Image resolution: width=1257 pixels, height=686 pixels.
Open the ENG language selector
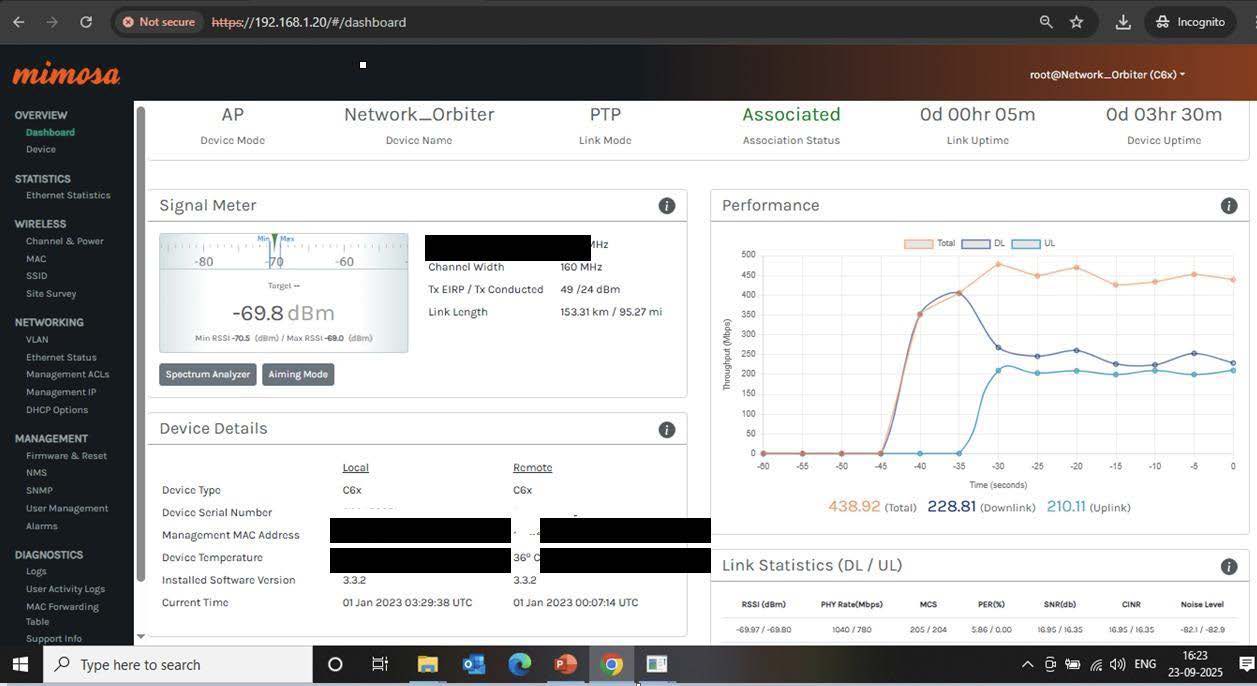[1145, 664]
